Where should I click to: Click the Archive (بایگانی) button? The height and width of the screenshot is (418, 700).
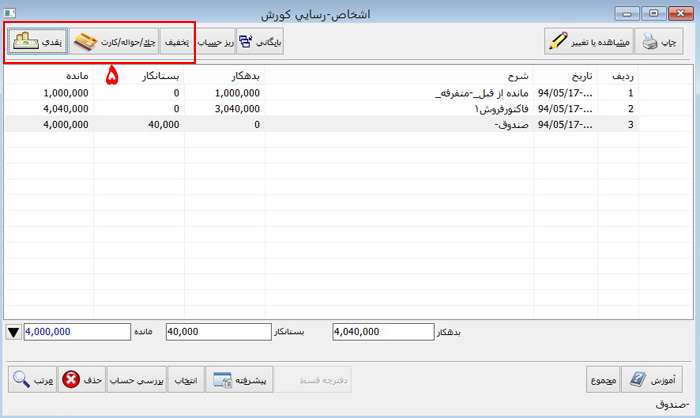[x=261, y=42]
